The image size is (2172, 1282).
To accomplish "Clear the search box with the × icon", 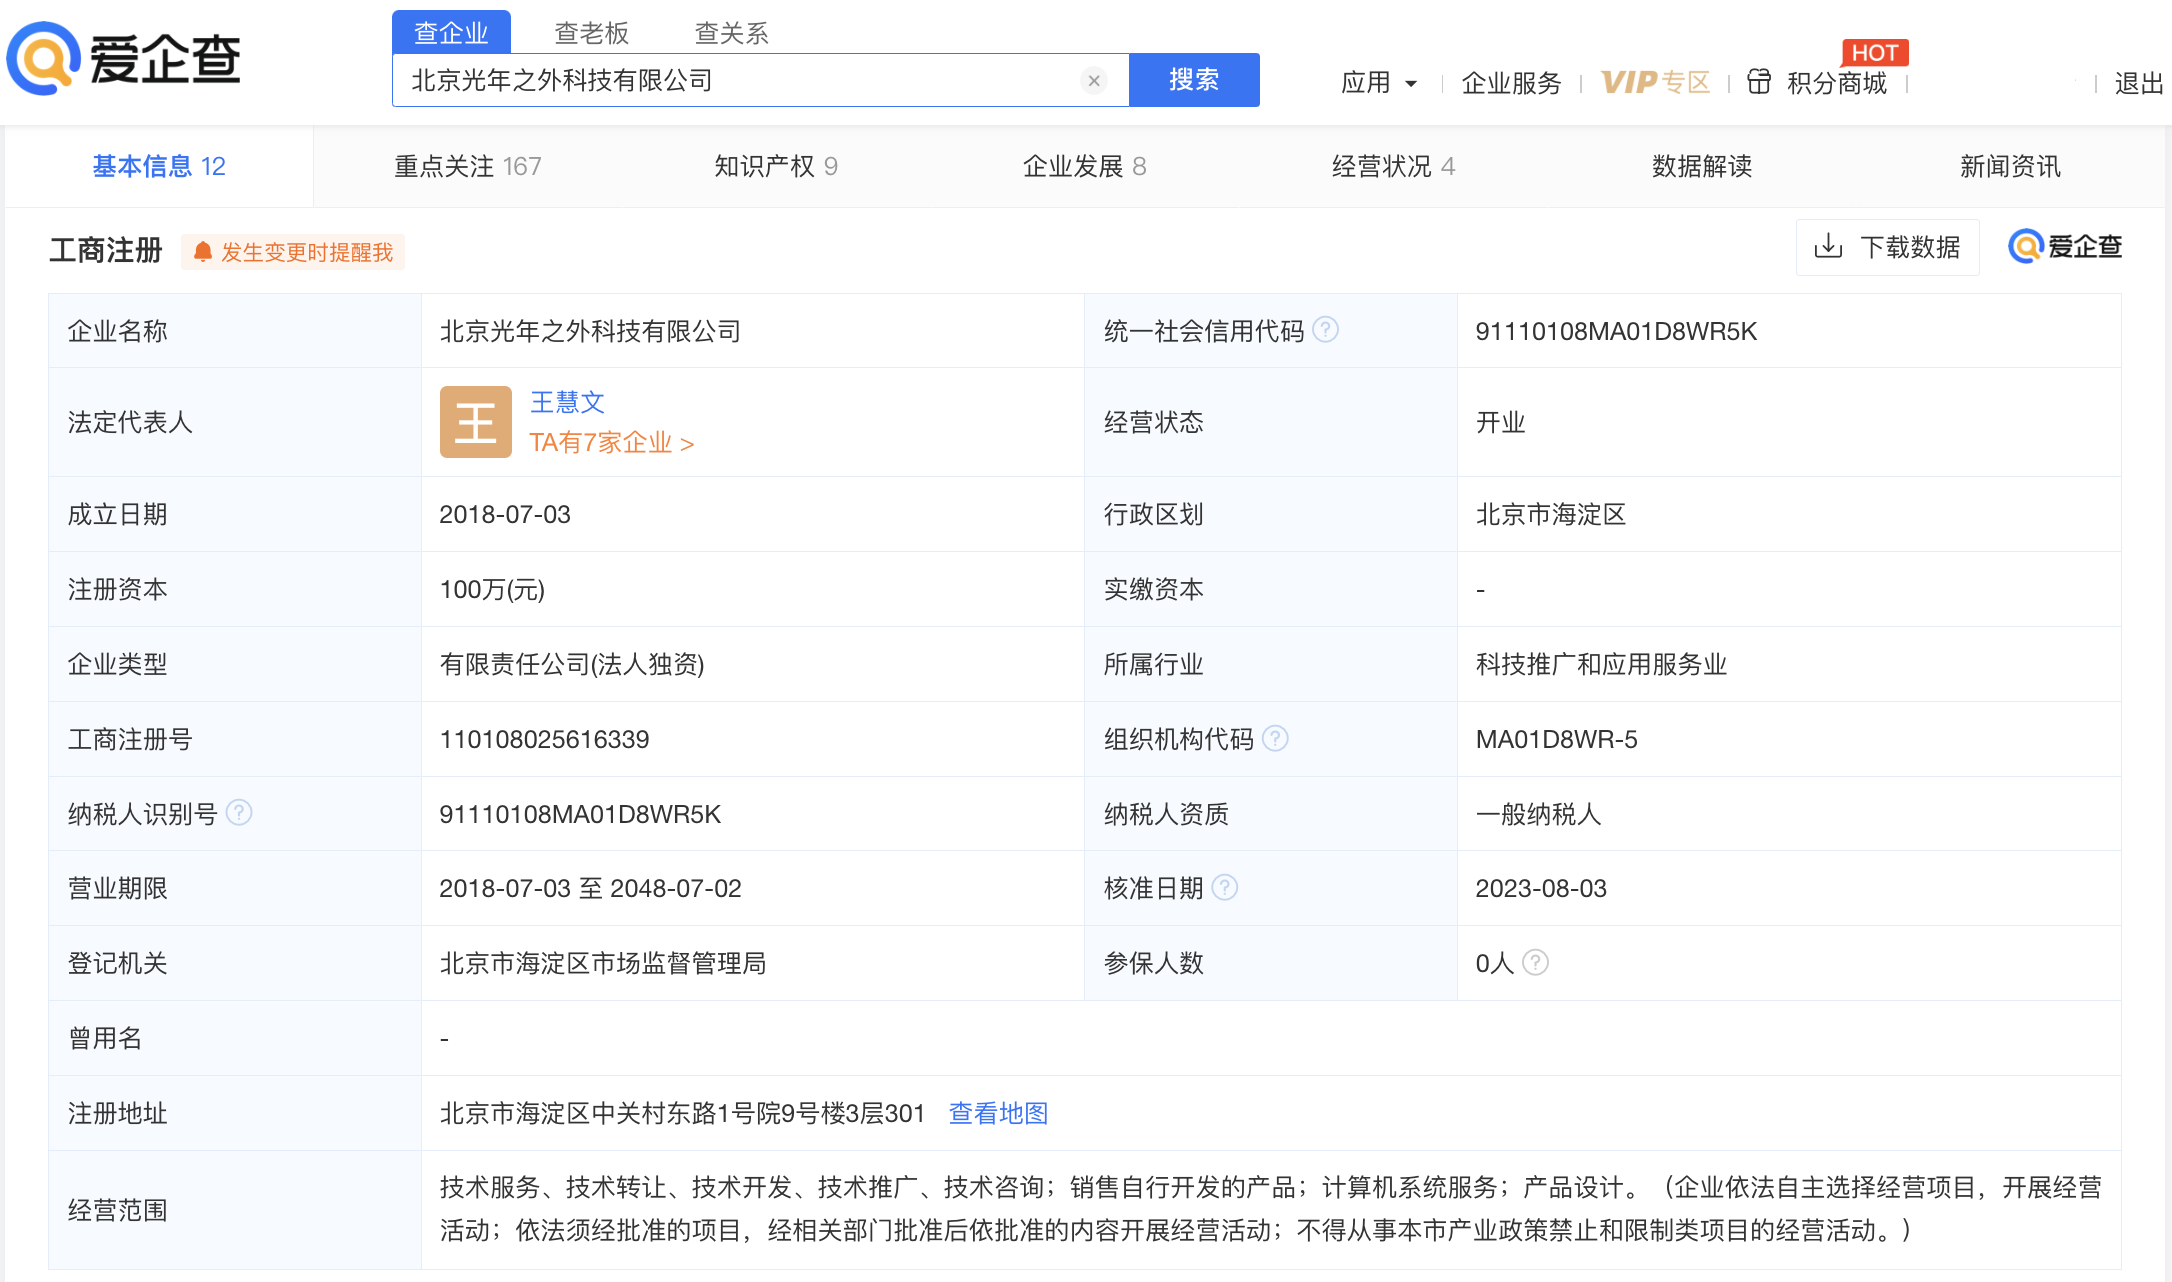I will tap(1093, 80).
